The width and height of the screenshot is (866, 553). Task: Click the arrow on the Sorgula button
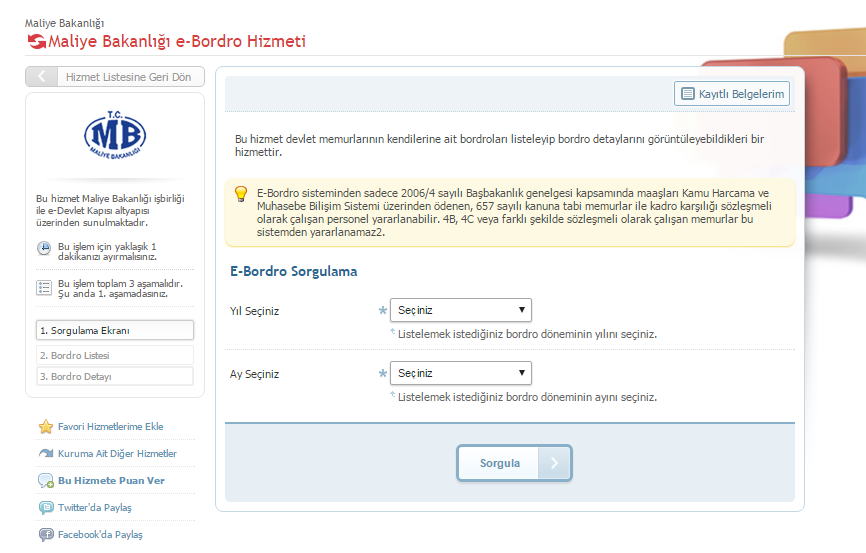[554, 463]
